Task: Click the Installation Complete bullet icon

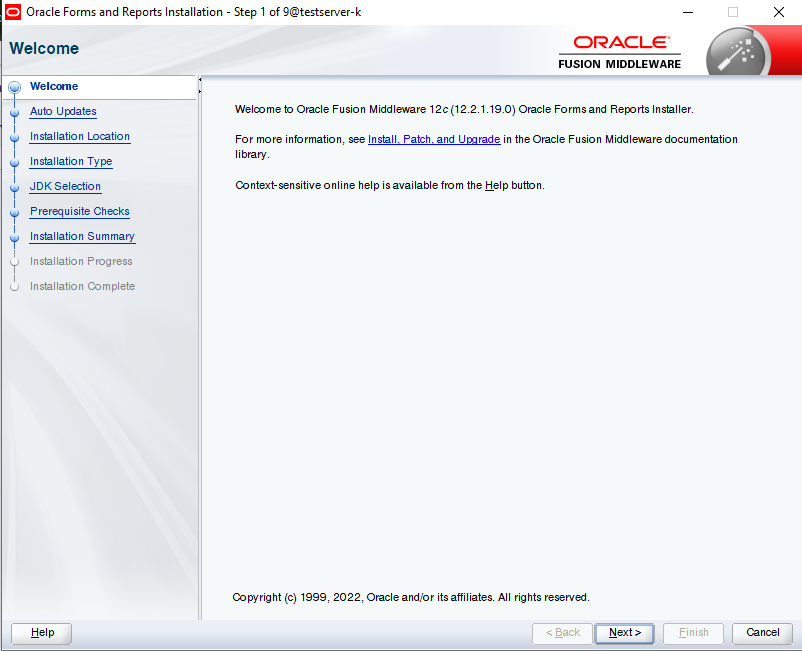Action: pyautogui.click(x=15, y=287)
